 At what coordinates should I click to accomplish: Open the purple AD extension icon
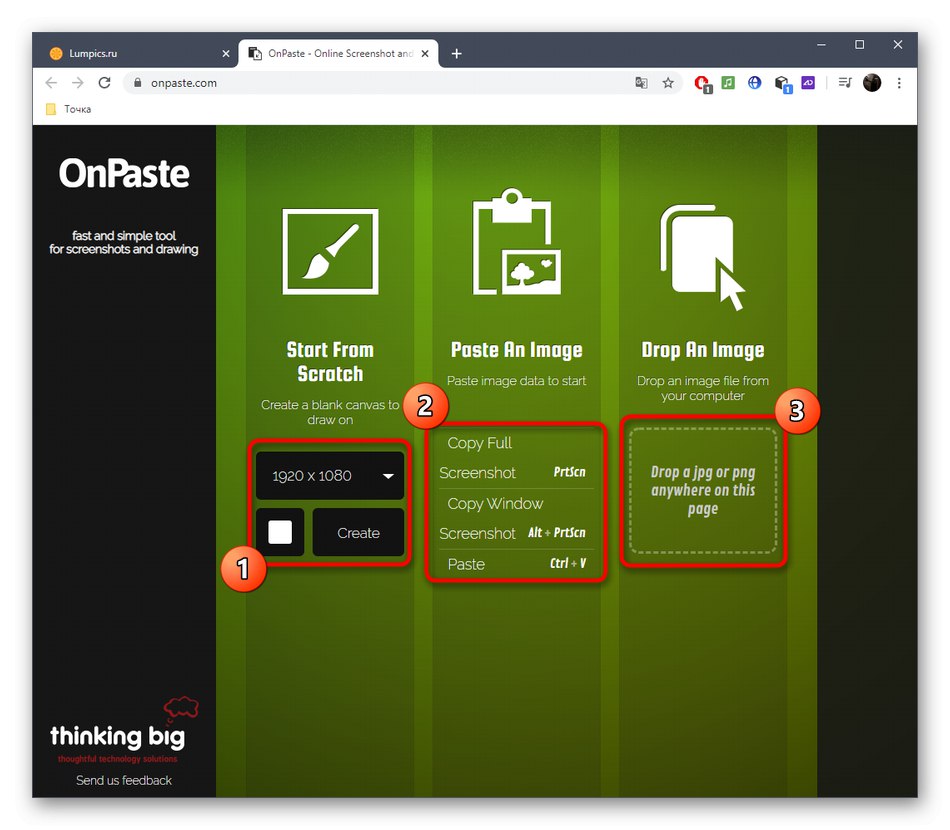(808, 83)
